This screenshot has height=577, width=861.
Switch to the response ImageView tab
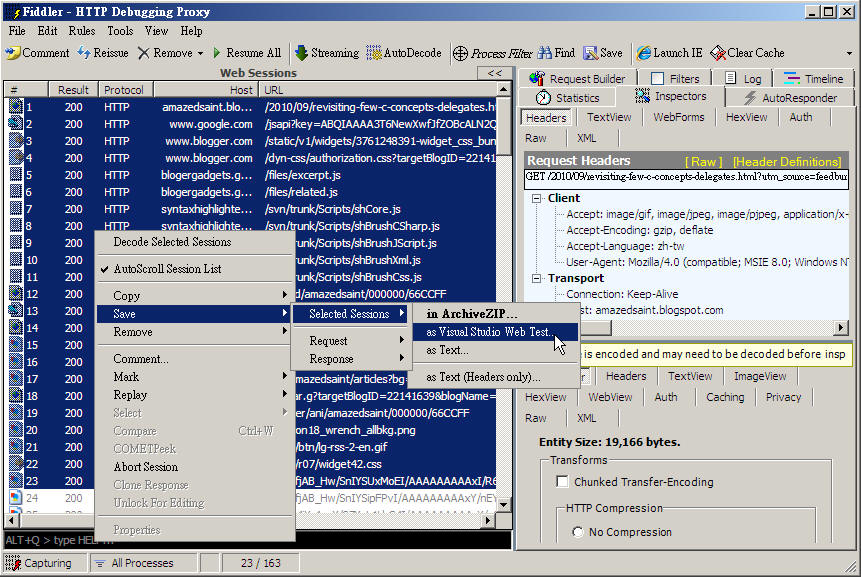point(760,376)
